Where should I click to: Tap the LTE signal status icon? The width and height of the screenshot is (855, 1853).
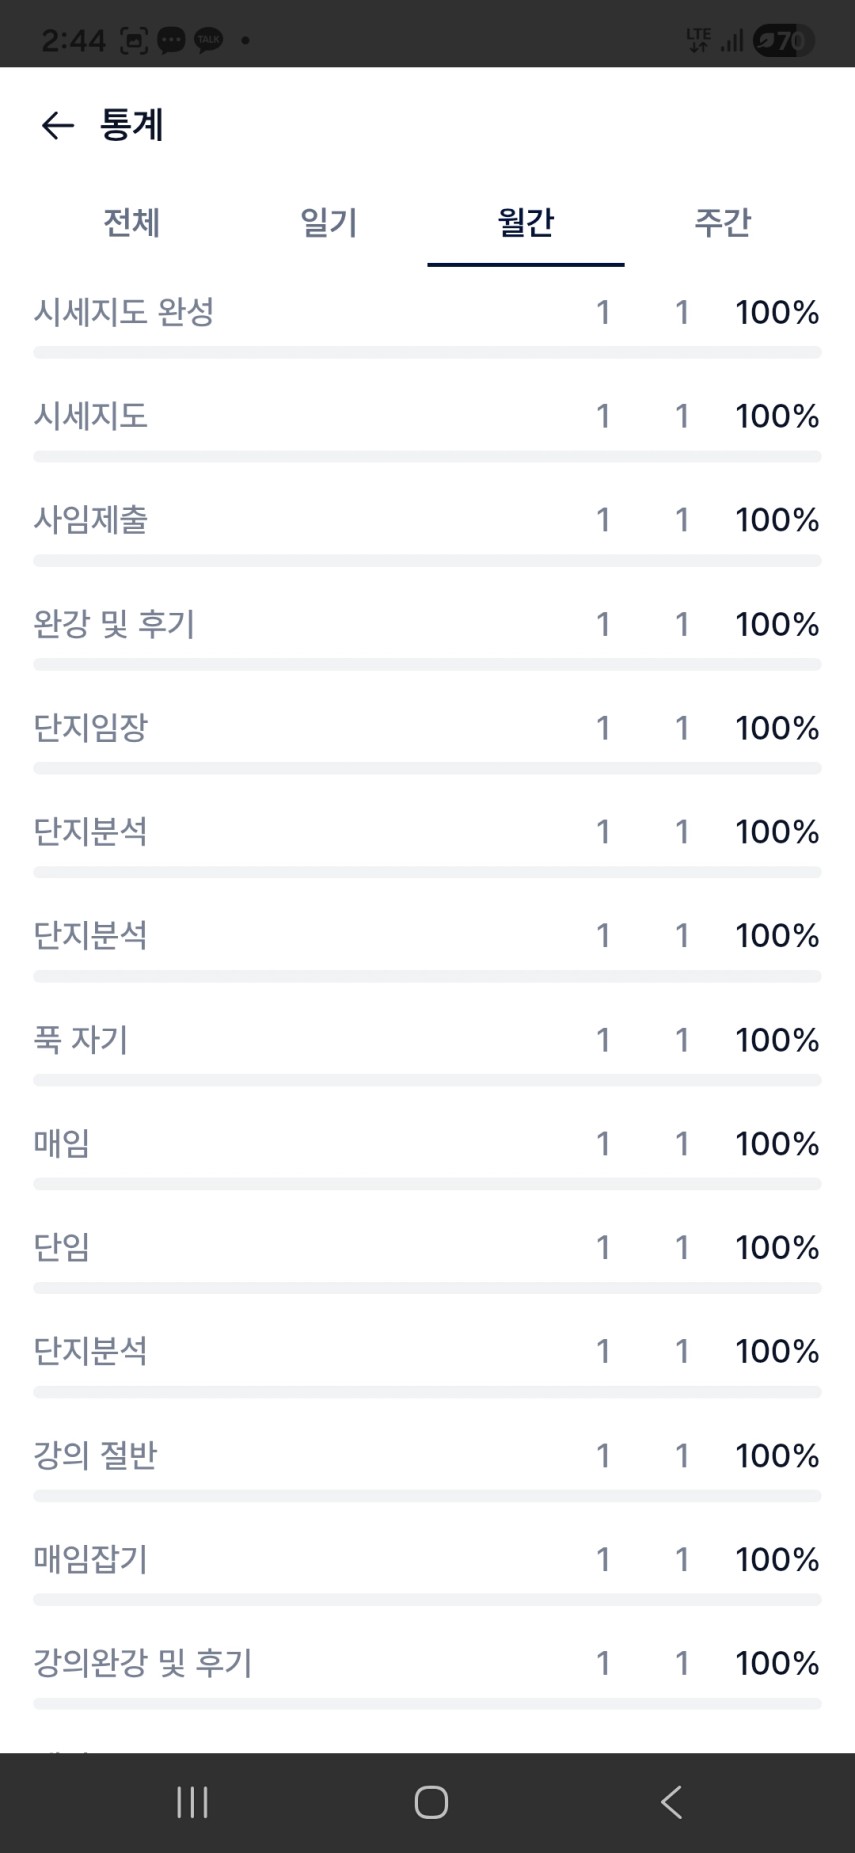tap(698, 41)
